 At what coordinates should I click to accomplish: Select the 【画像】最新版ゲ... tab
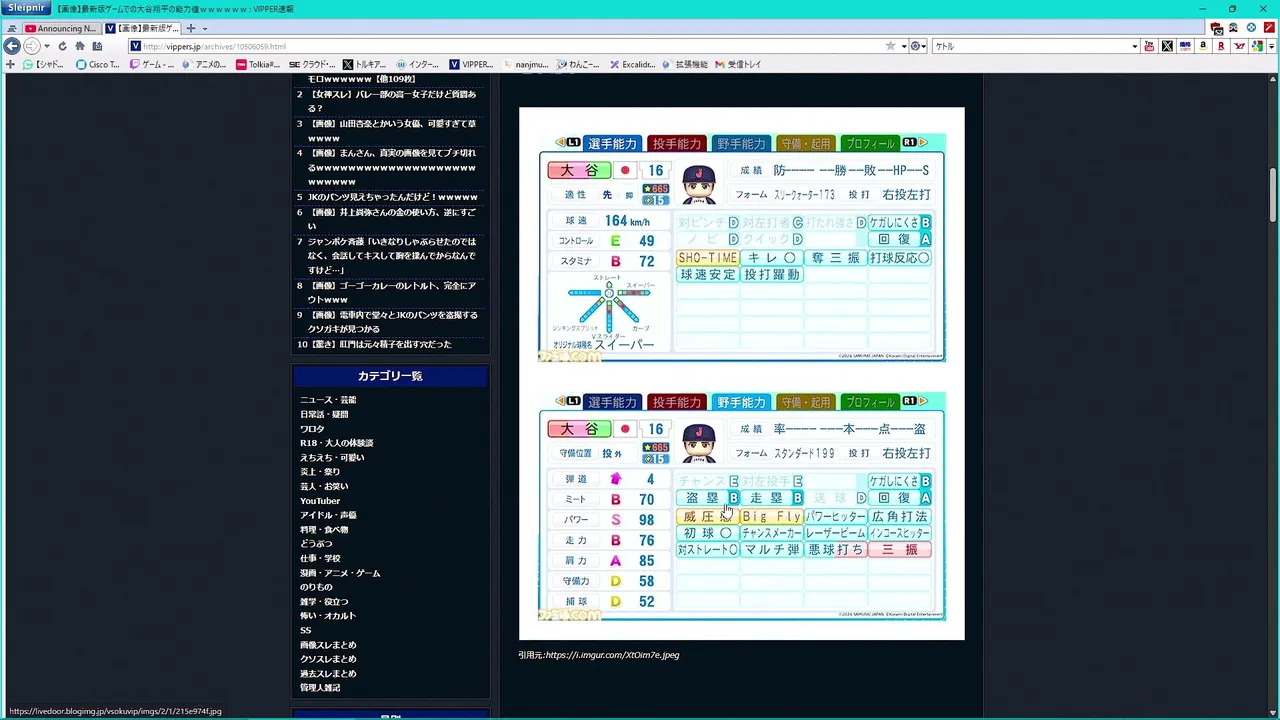click(x=141, y=28)
